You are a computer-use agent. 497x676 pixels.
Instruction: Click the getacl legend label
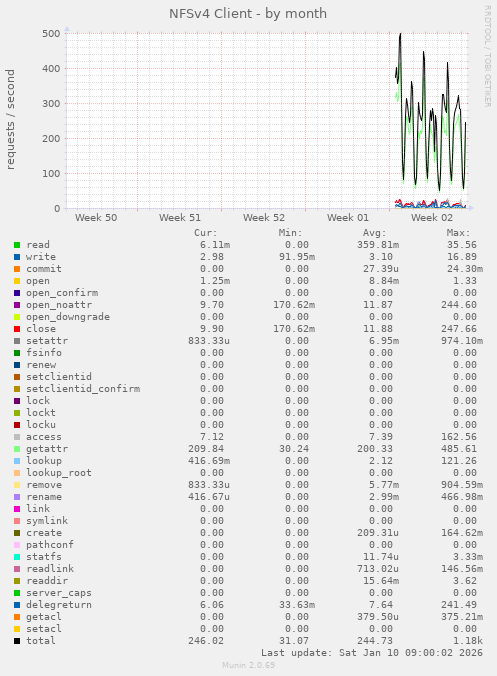[x=44, y=617]
